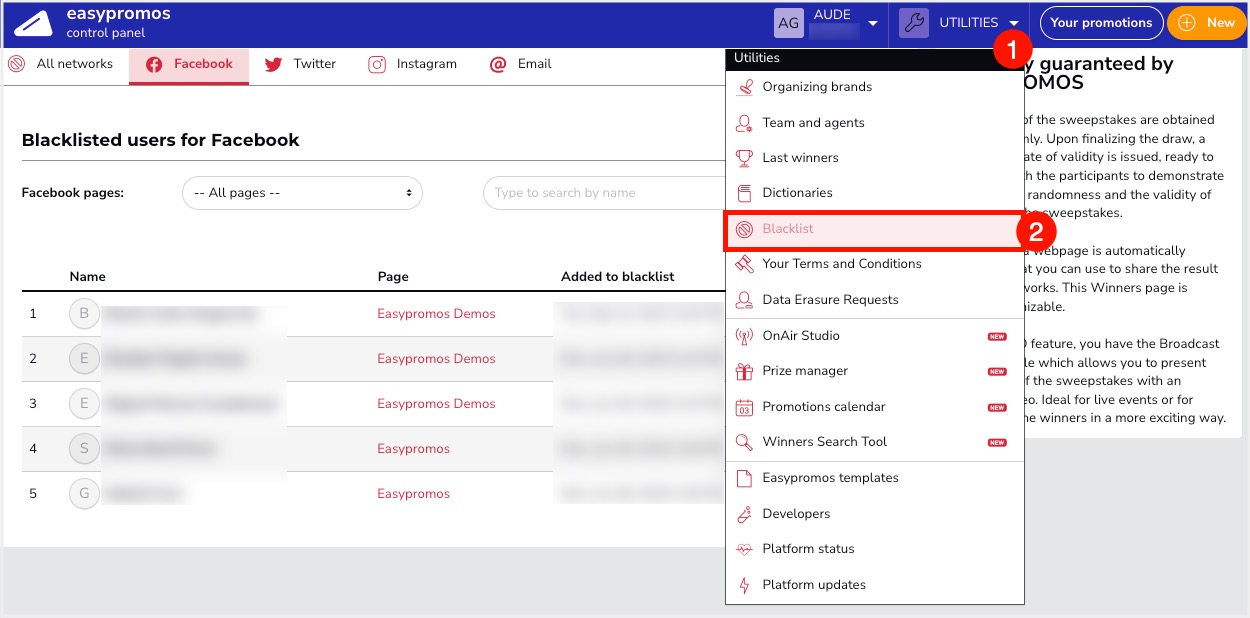Toggle the UTILITIES dropdown arrow
1250x618 pixels.
click(1014, 23)
